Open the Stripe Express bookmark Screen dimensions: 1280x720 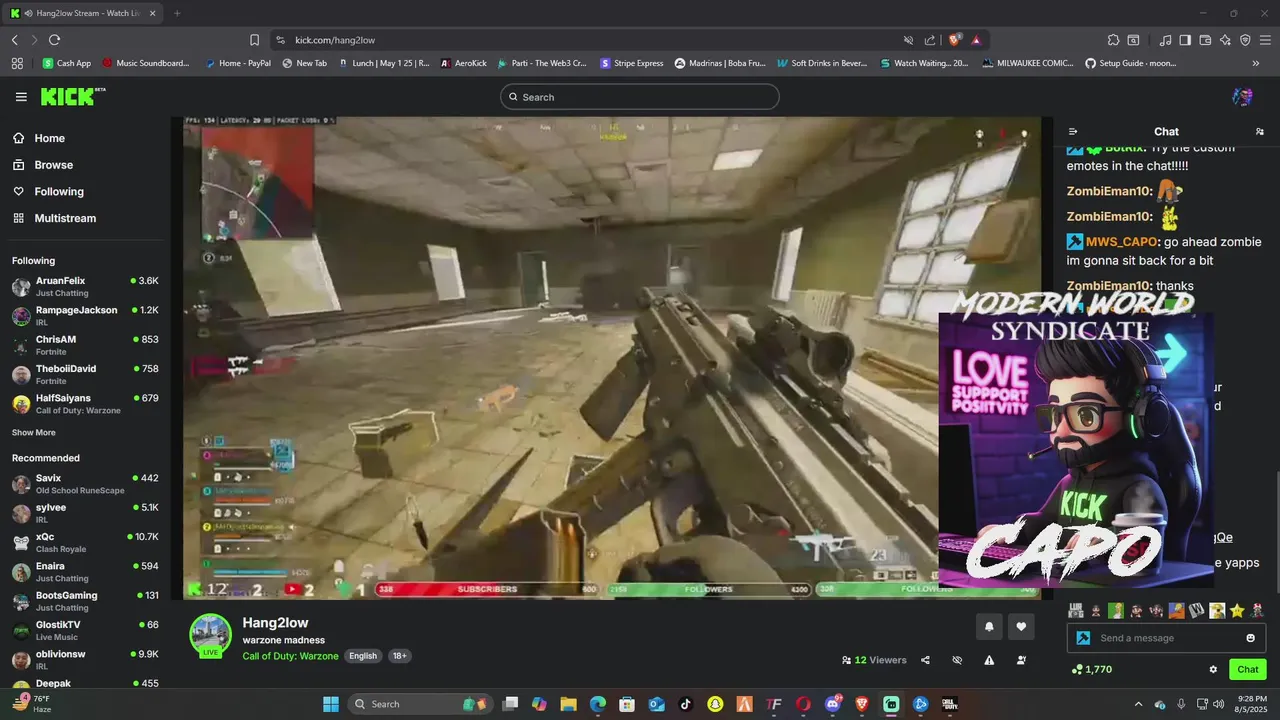click(631, 63)
